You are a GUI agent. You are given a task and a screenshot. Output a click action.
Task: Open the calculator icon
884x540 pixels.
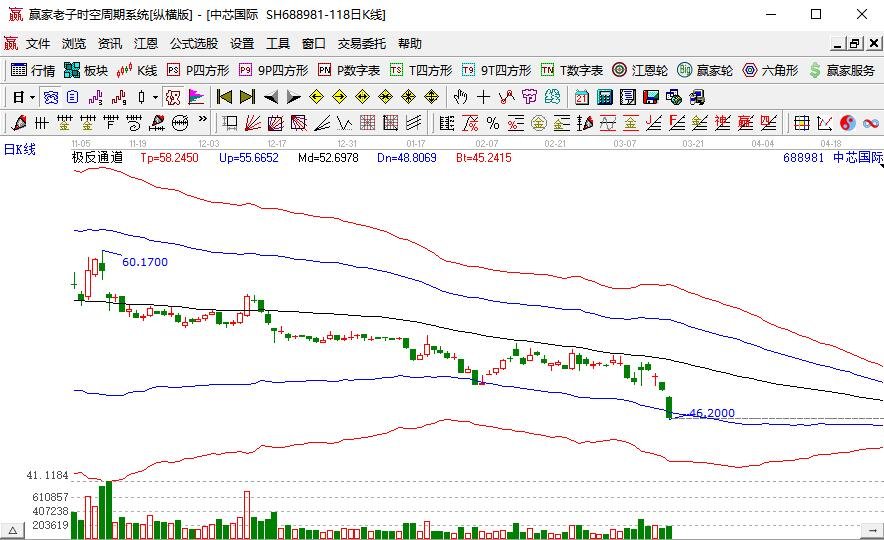coord(605,98)
